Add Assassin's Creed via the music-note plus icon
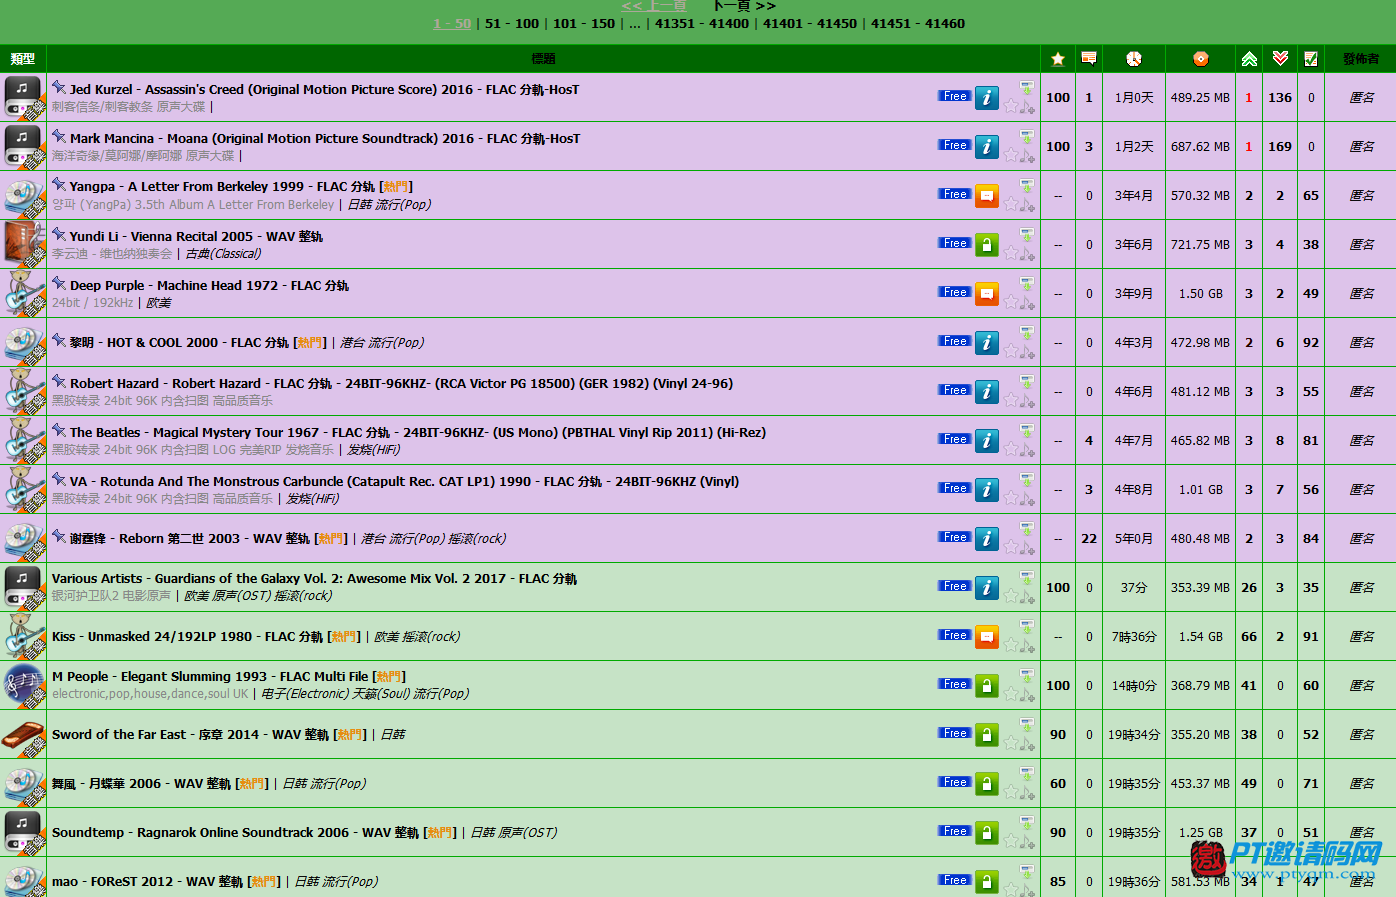This screenshot has height=897, width=1396. pyautogui.click(x=1028, y=105)
